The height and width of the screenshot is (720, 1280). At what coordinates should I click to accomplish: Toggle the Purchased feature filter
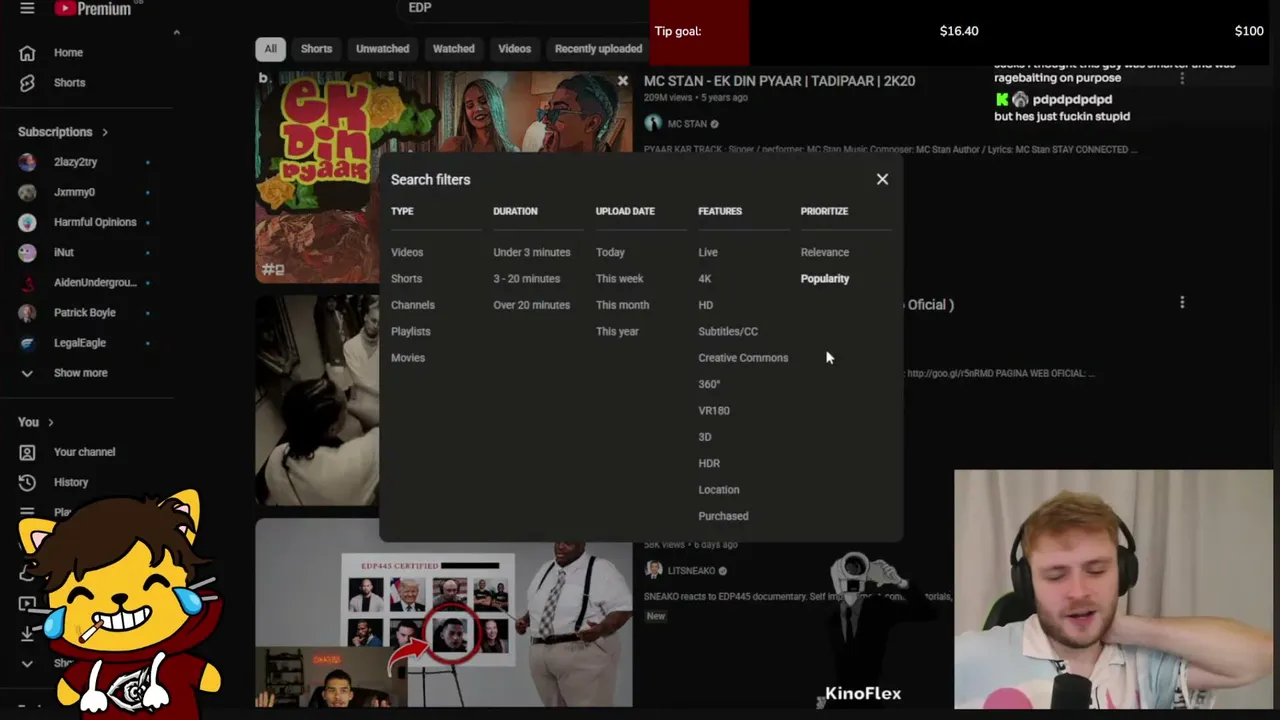[x=723, y=516]
